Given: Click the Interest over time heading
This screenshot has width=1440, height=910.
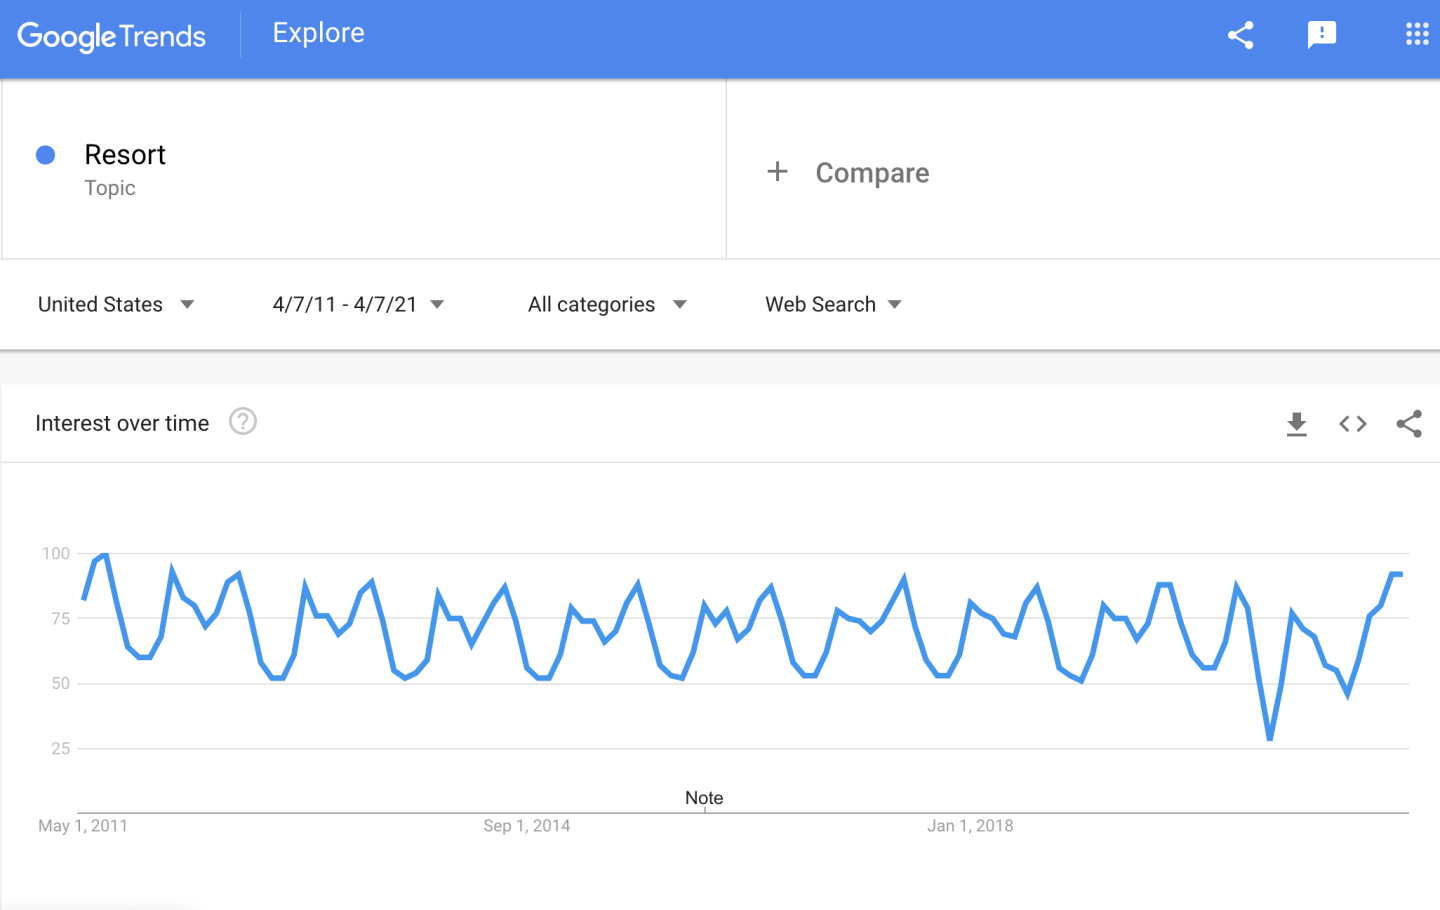Looking at the screenshot, I should 122,423.
